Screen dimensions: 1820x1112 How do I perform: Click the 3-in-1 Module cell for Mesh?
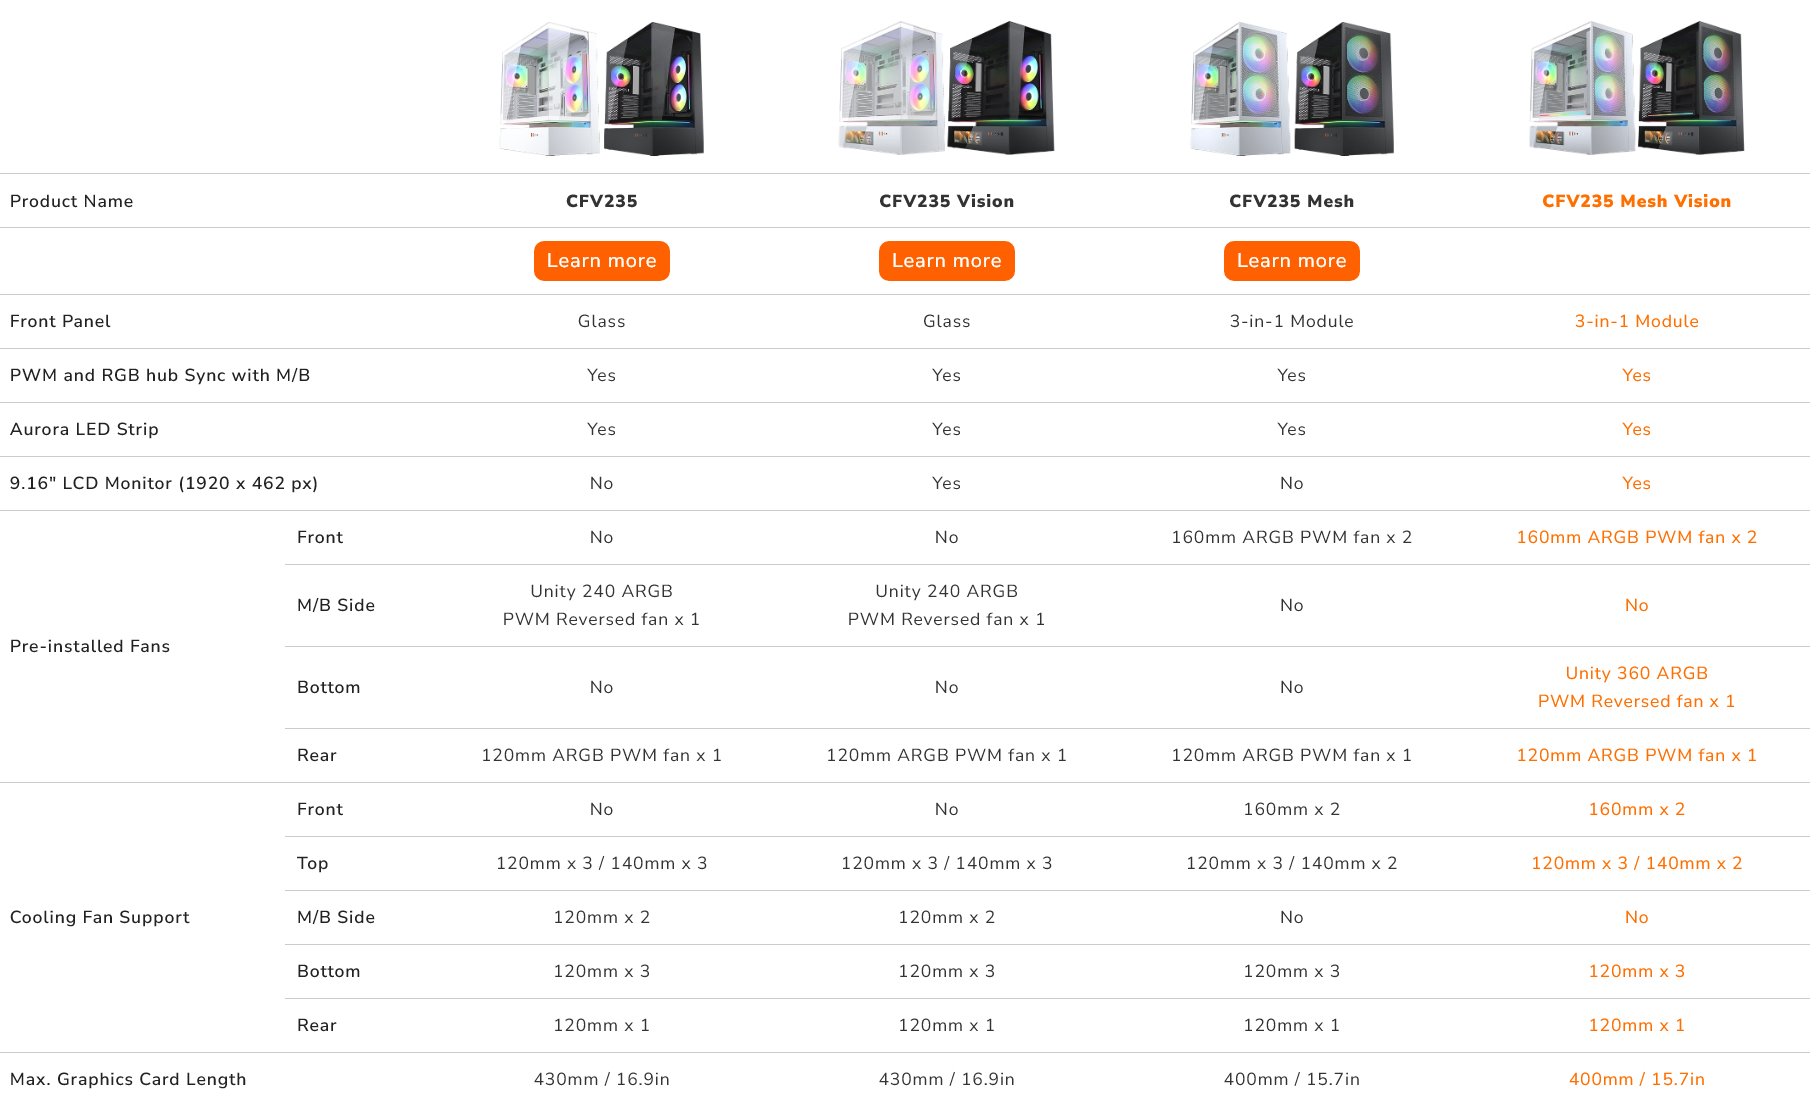click(1291, 321)
